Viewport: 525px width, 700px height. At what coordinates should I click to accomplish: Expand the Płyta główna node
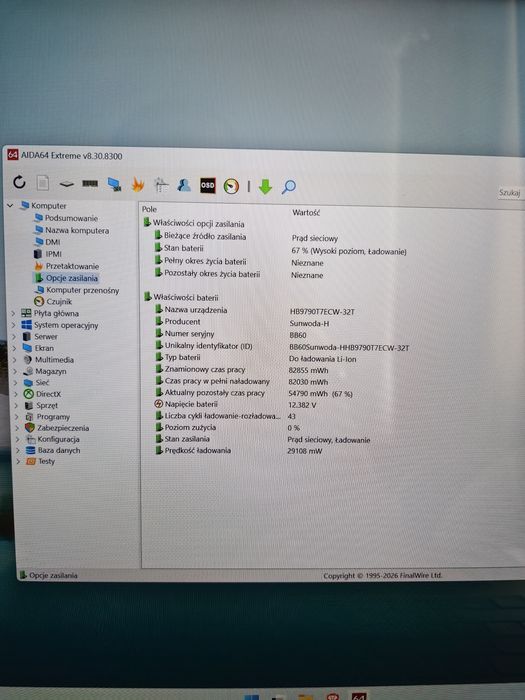click(x=13, y=313)
